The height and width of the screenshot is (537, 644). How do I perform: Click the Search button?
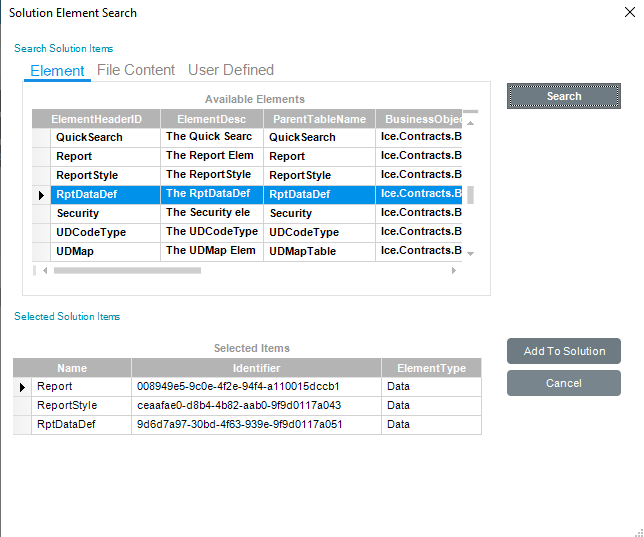564,96
